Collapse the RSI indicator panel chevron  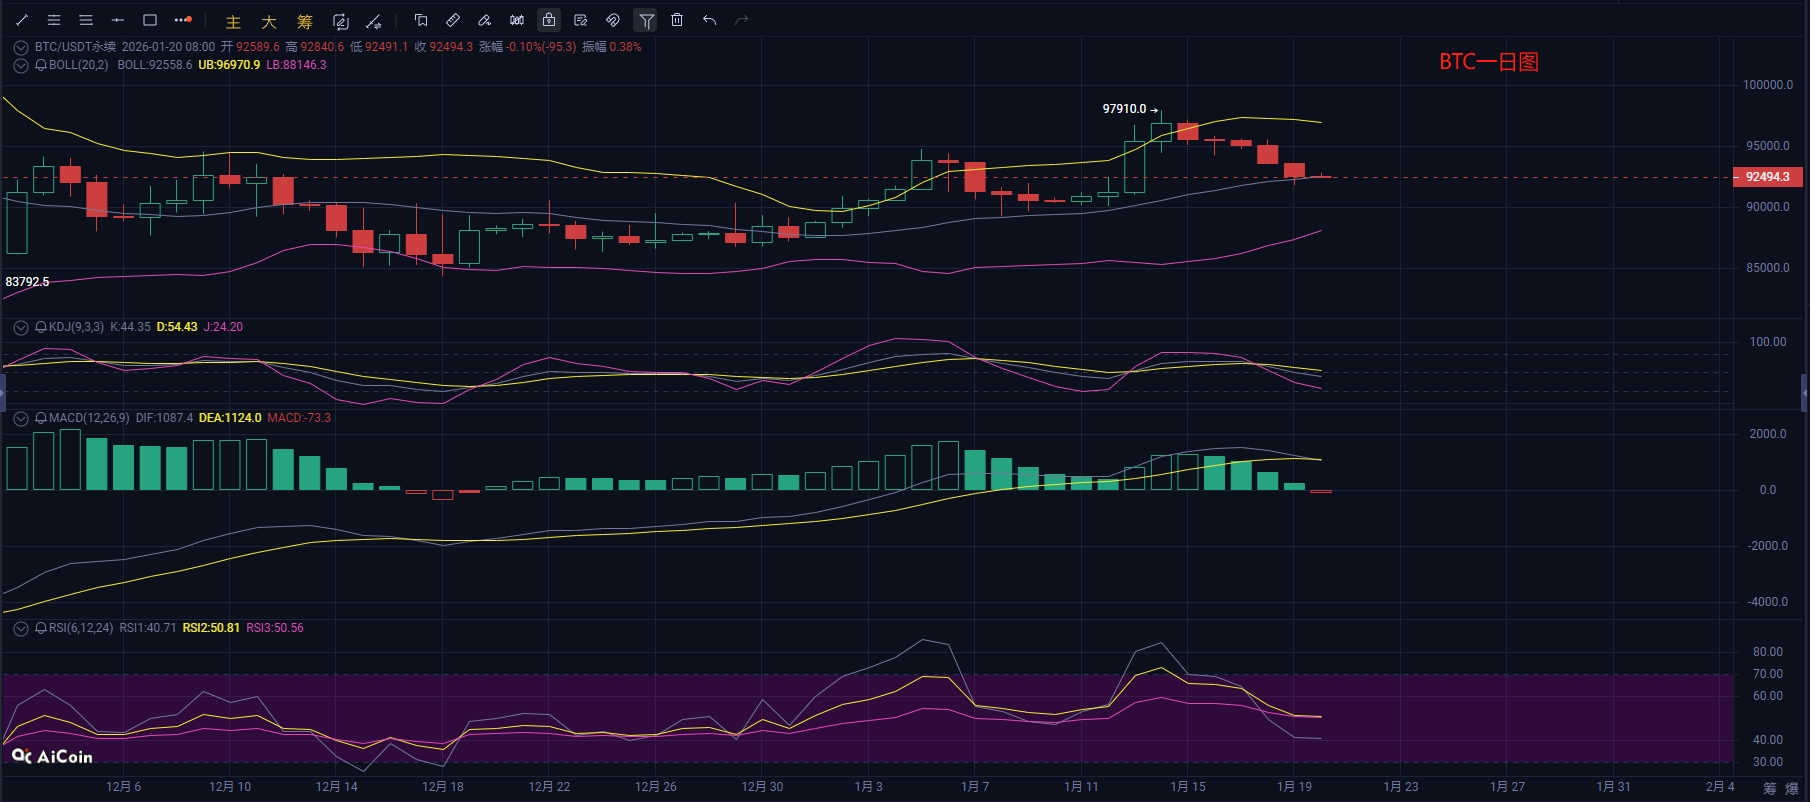pyautogui.click(x=20, y=628)
